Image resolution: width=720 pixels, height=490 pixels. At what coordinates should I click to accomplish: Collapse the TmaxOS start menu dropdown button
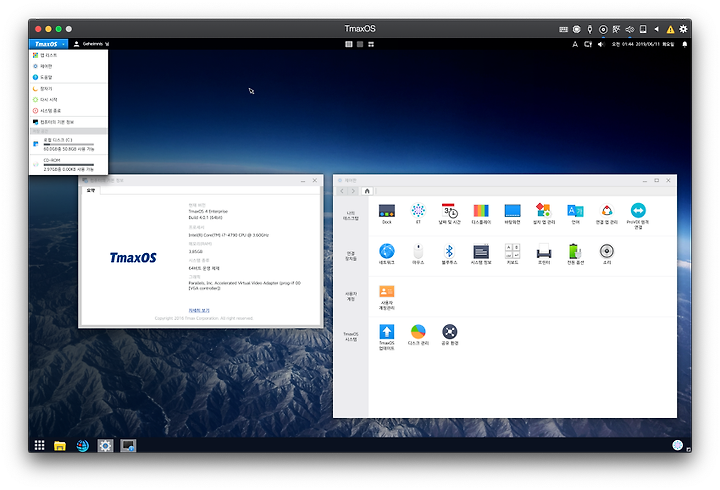pyautogui.click(x=48, y=44)
